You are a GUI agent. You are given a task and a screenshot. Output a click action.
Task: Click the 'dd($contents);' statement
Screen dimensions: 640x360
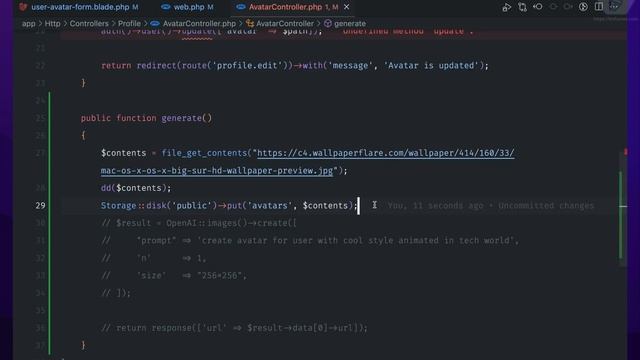[x=136, y=188]
